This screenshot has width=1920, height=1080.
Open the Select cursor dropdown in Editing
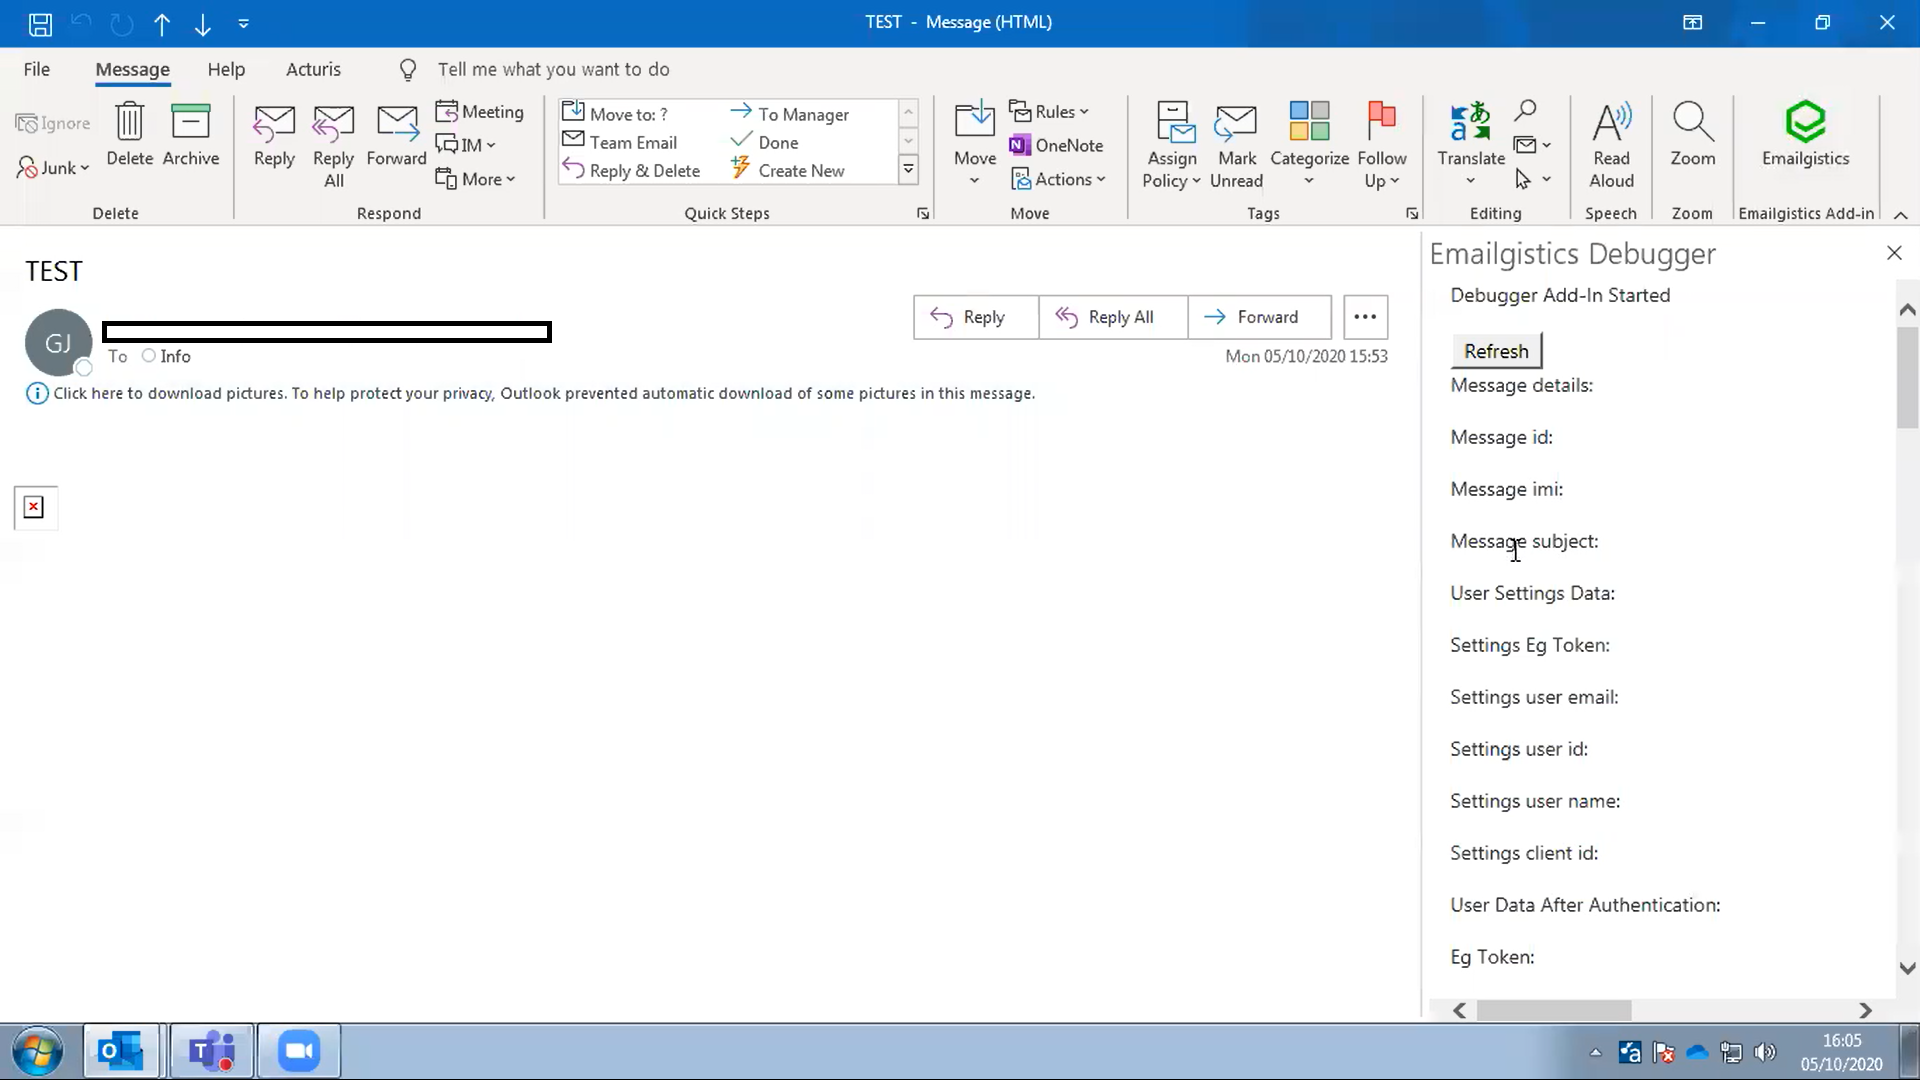pyautogui.click(x=1532, y=179)
